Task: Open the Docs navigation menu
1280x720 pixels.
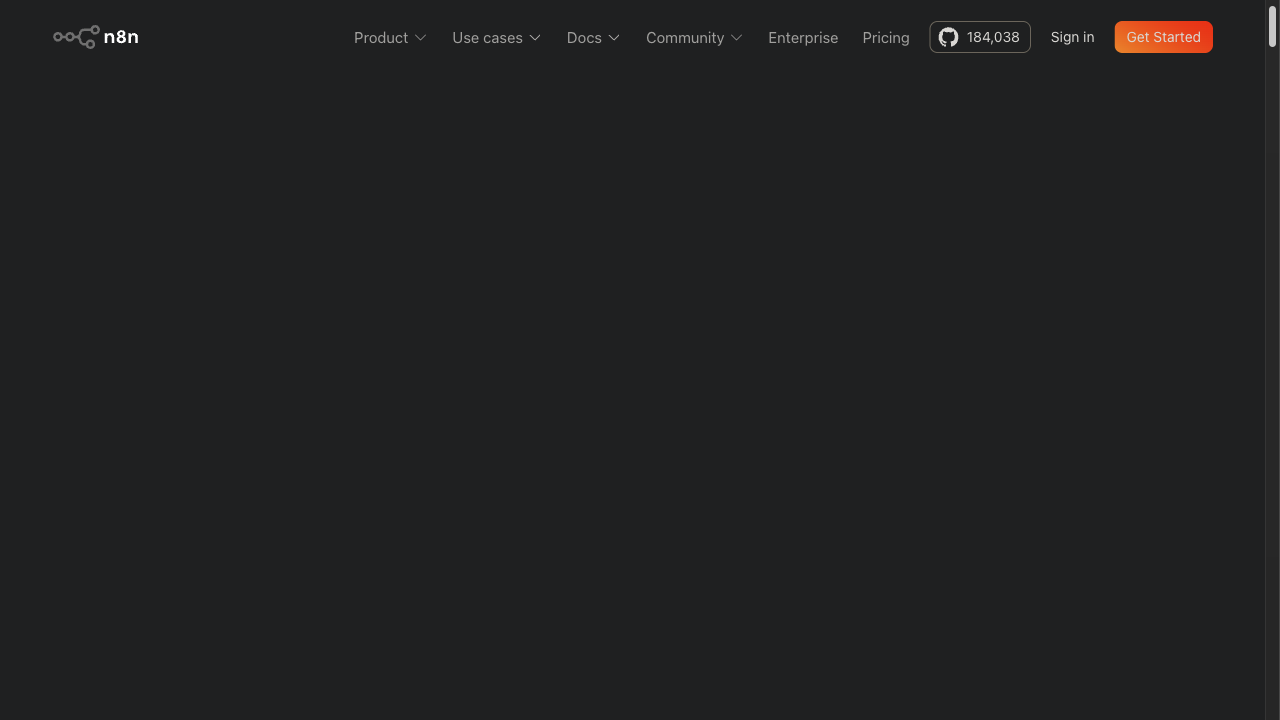Action: (584, 37)
